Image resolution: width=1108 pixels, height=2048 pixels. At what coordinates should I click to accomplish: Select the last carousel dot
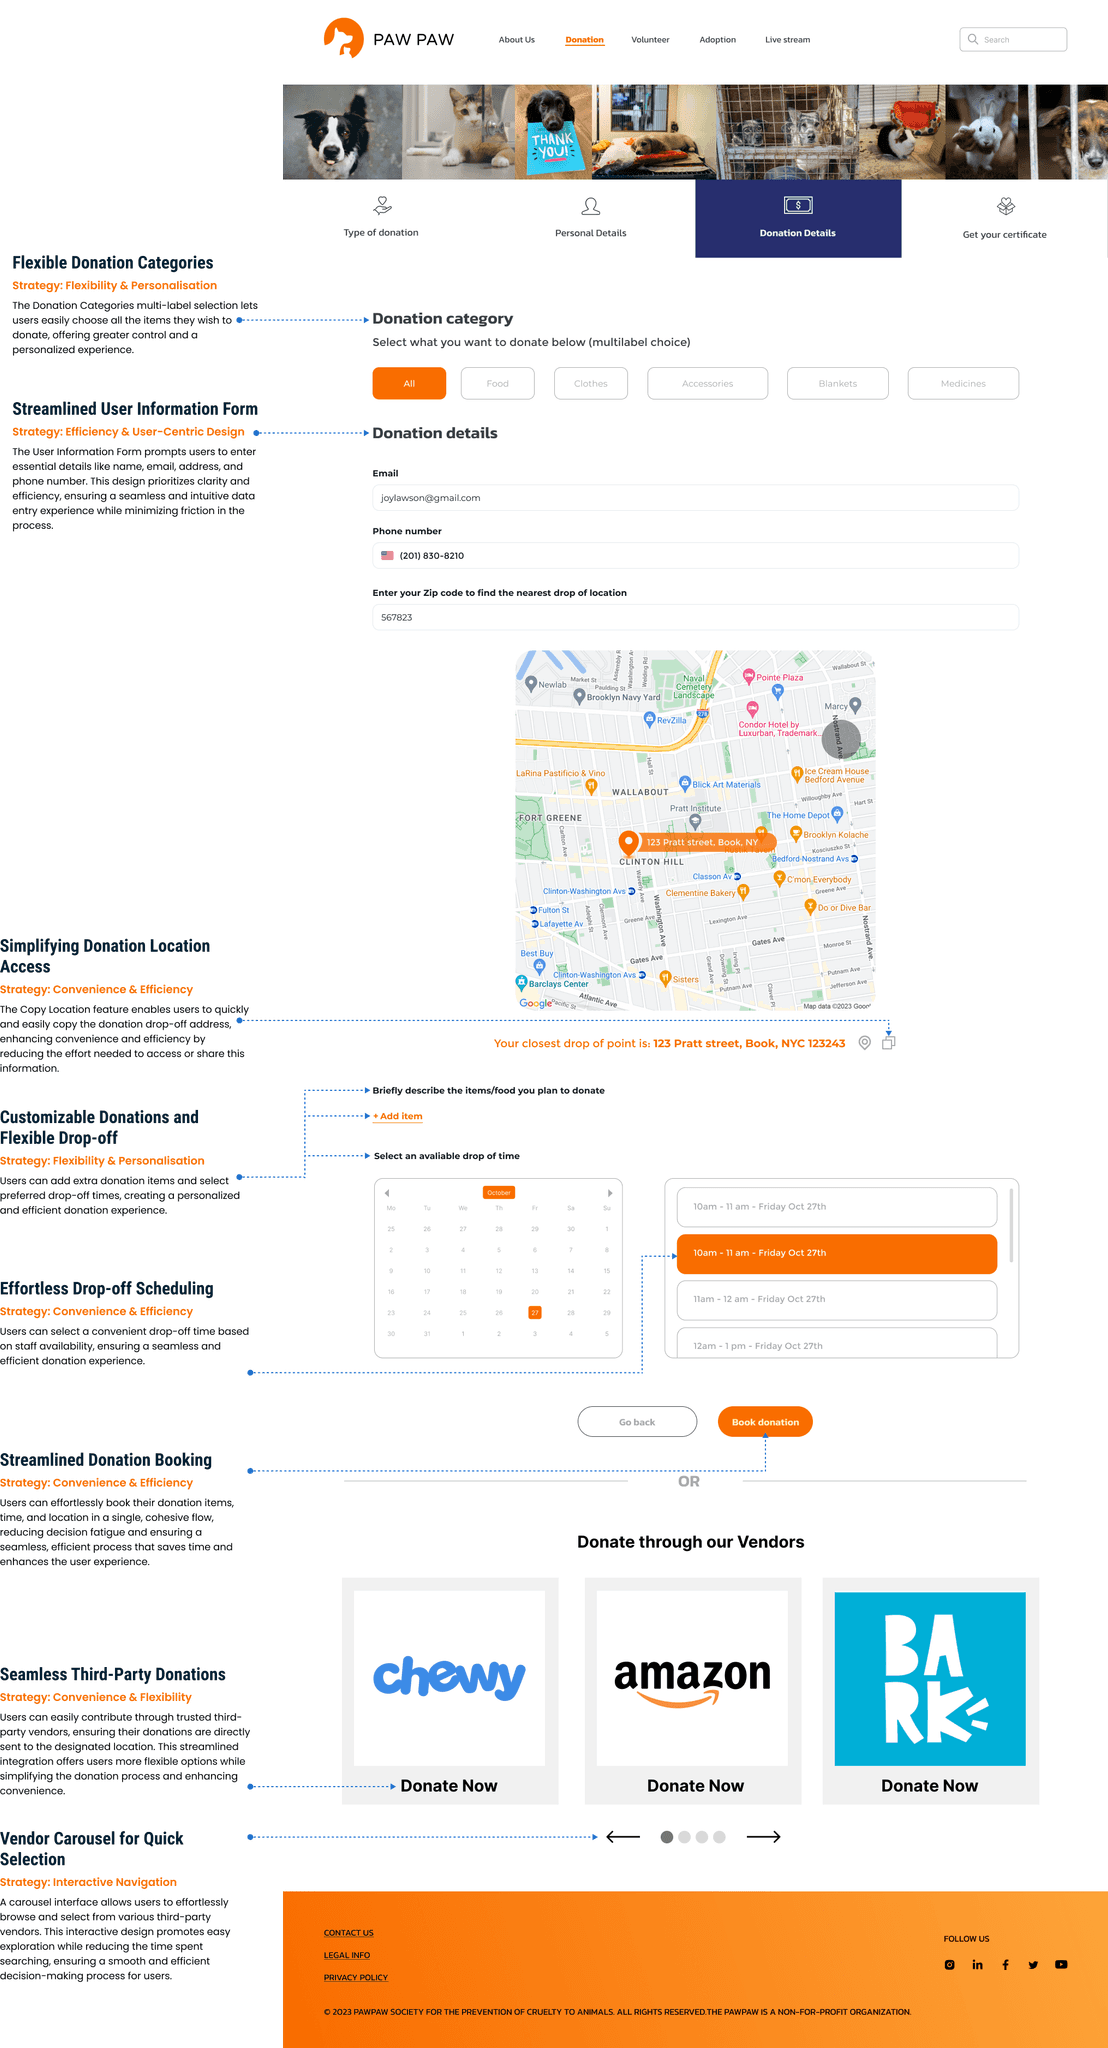720,1837
